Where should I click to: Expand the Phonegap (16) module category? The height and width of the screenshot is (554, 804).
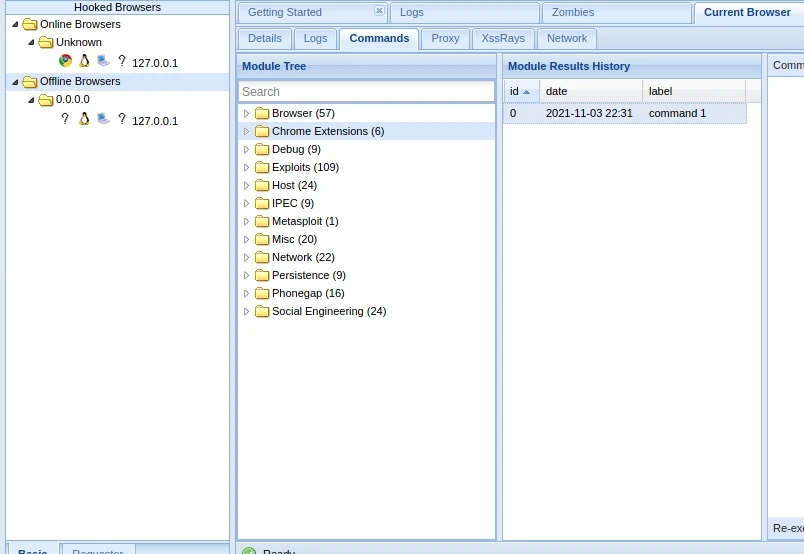[246, 293]
